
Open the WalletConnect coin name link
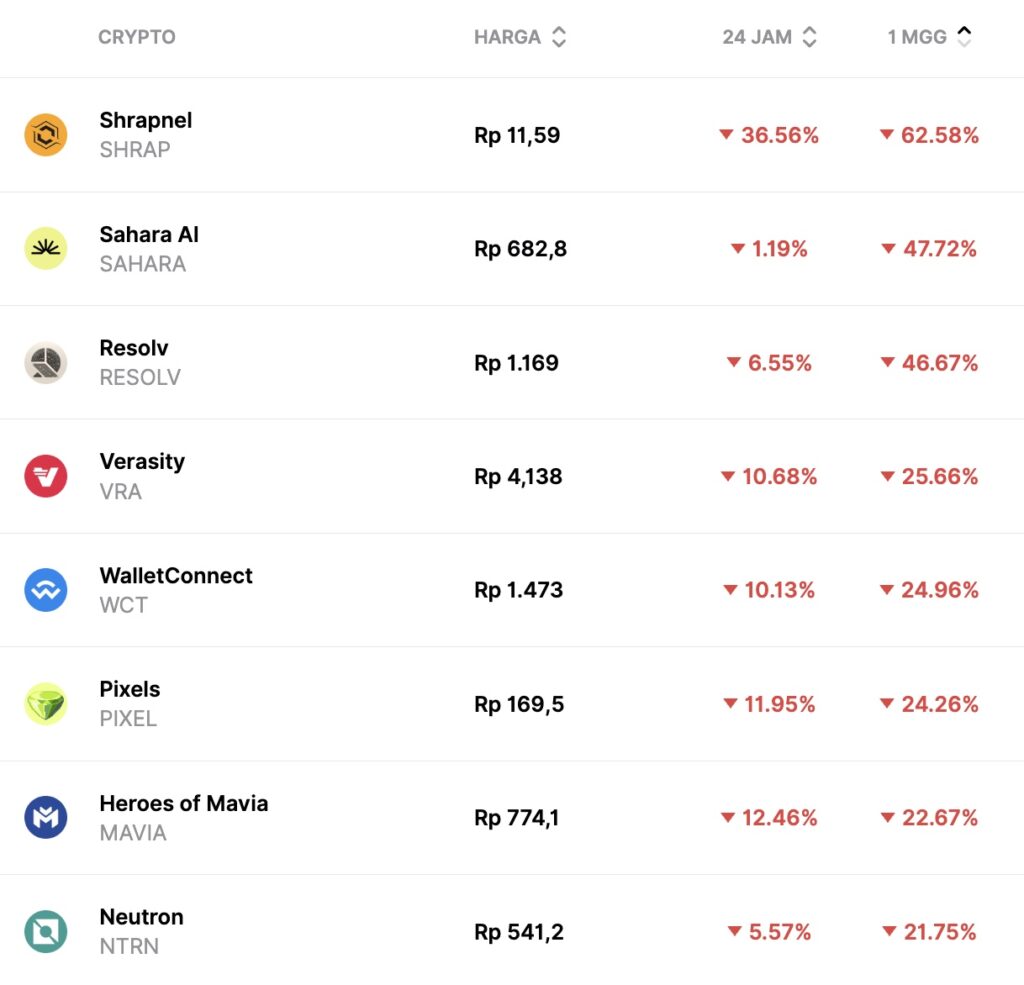pos(176,576)
